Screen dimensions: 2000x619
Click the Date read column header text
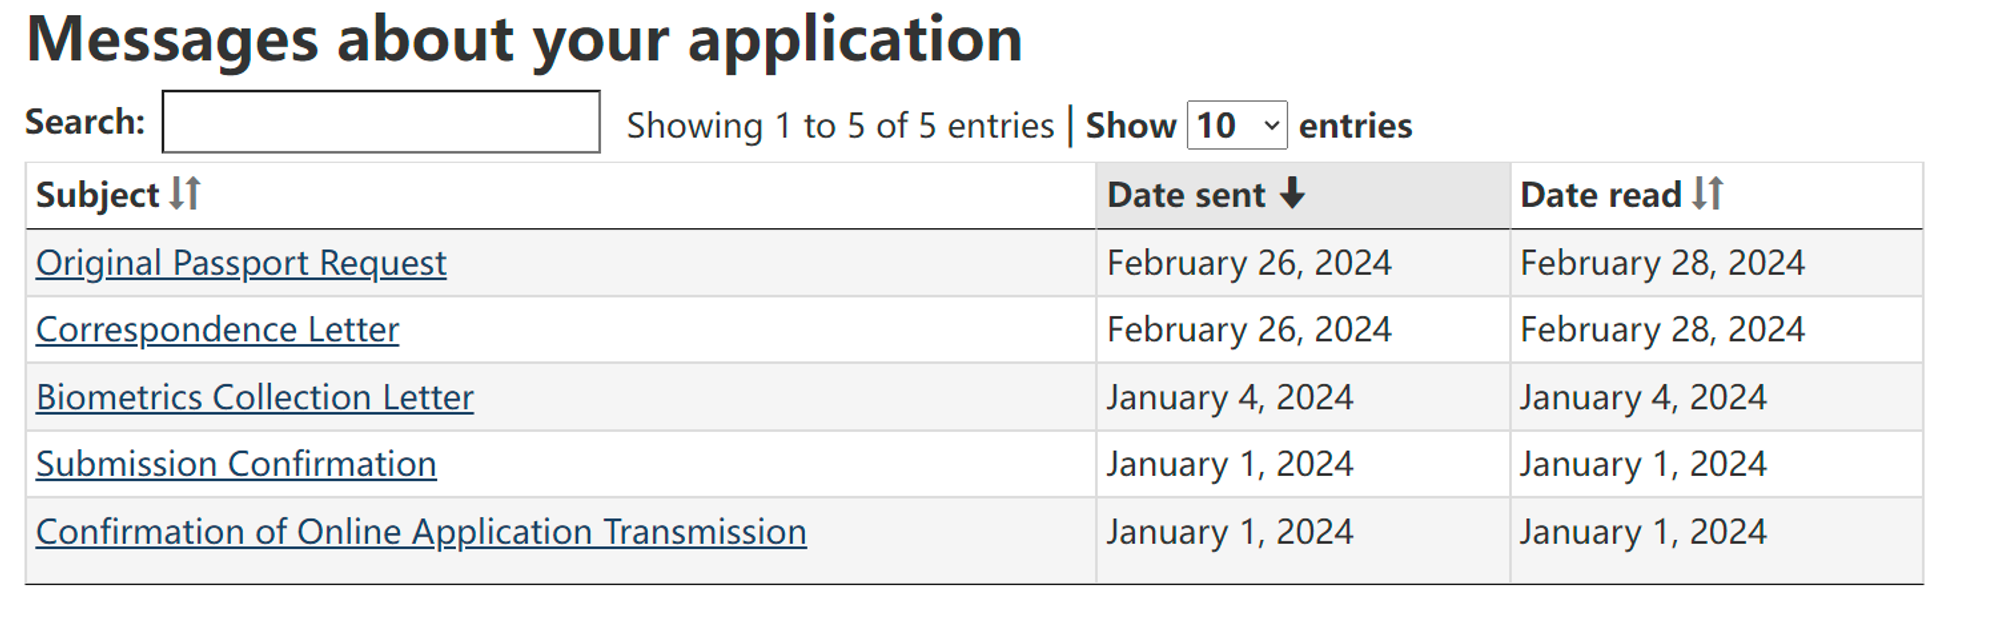coord(1600,195)
